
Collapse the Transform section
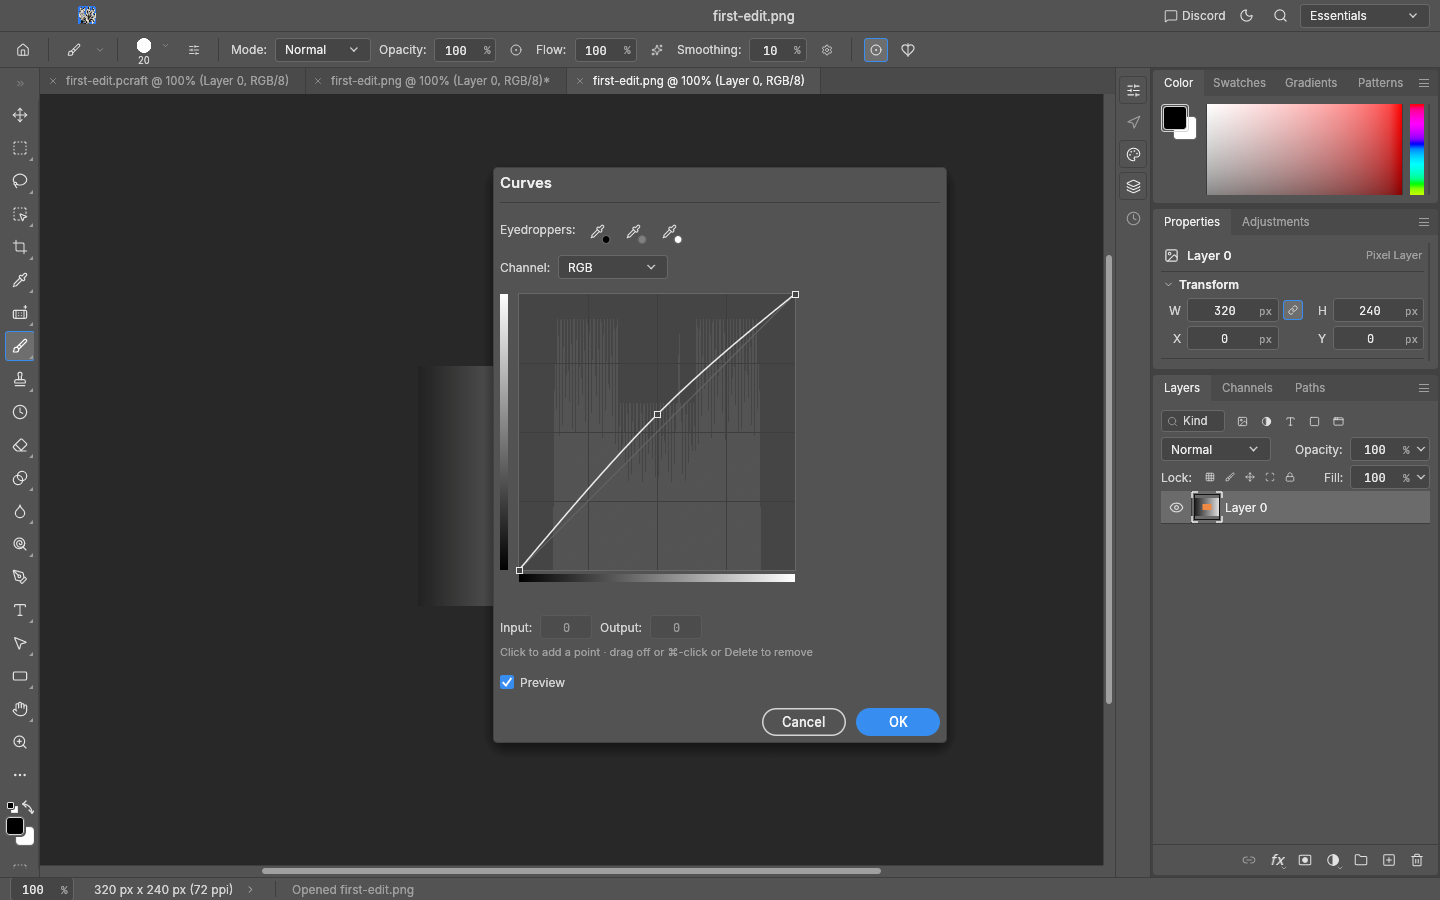1168,285
